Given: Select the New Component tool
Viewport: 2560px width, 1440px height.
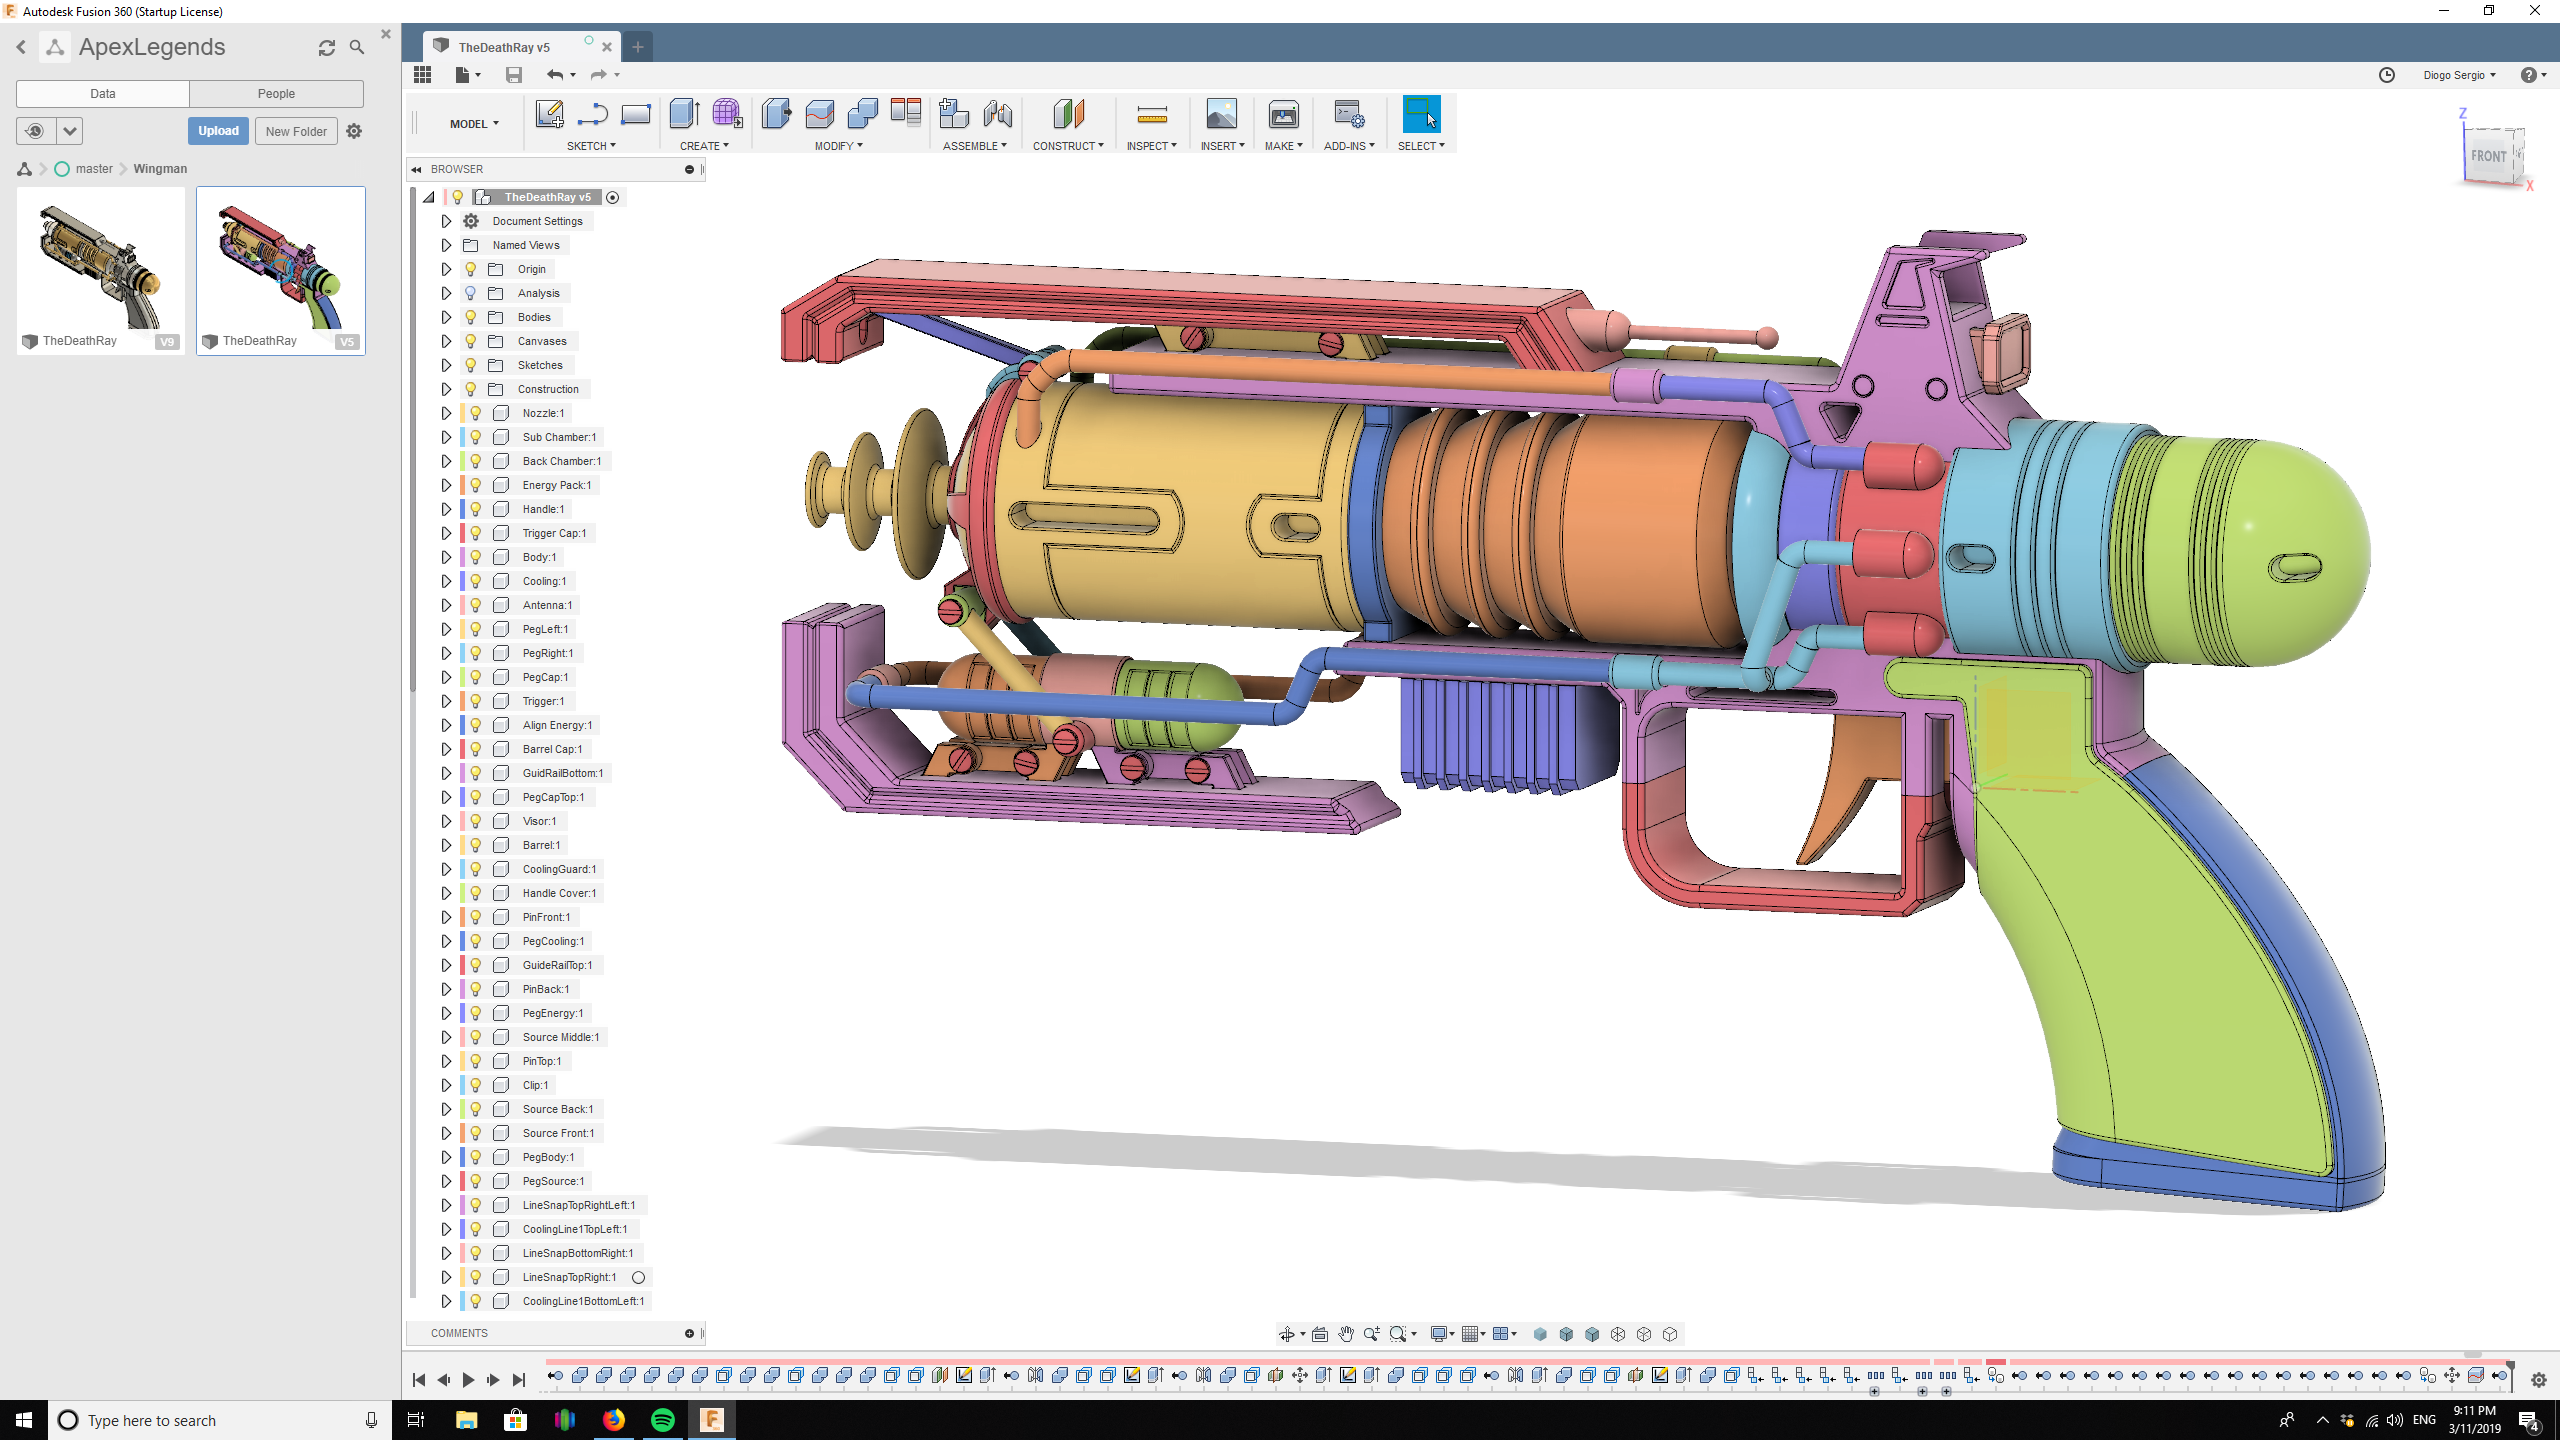Looking at the screenshot, I should [x=954, y=114].
